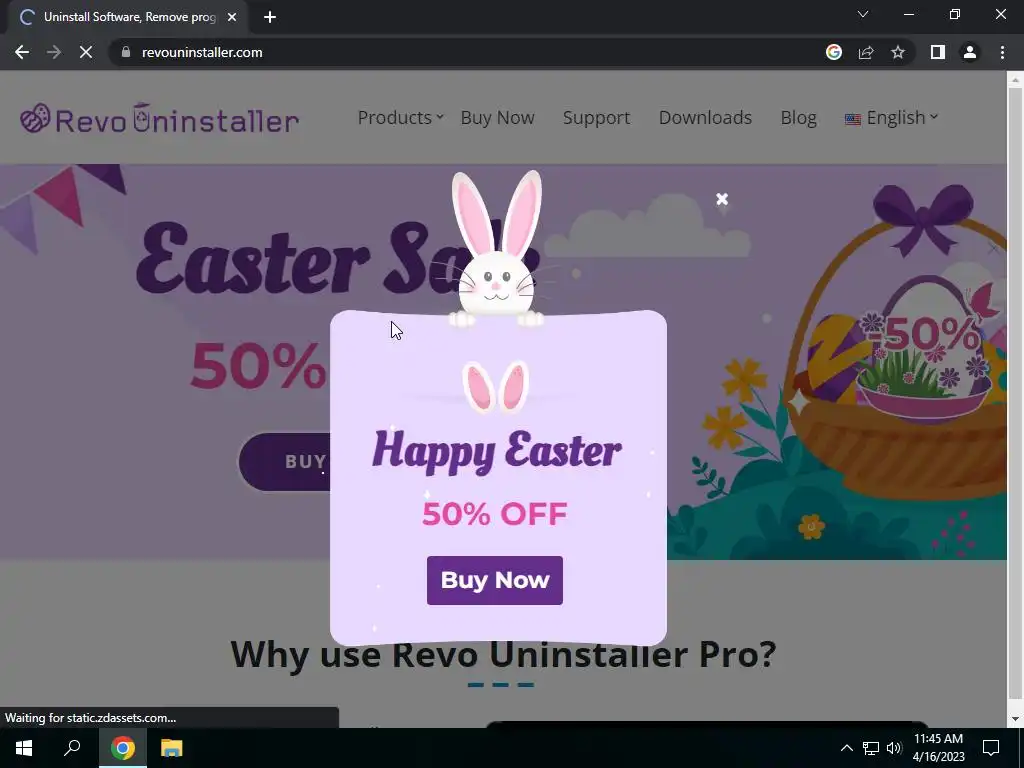The width and height of the screenshot is (1024, 768).
Task: Open the Chrome side panel
Action: coord(938,52)
